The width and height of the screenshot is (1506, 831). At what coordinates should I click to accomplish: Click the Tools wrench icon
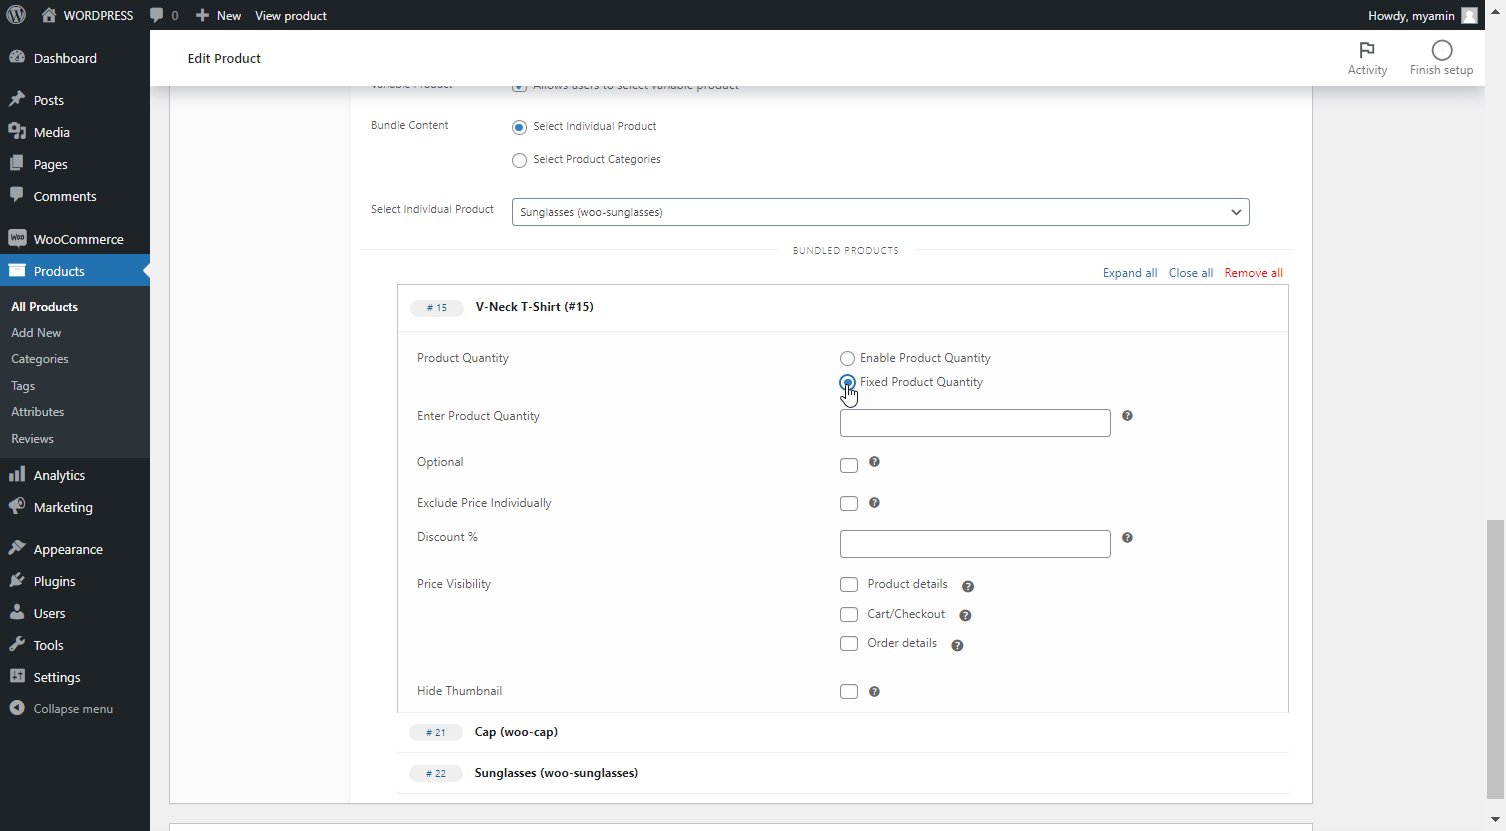(x=17, y=644)
